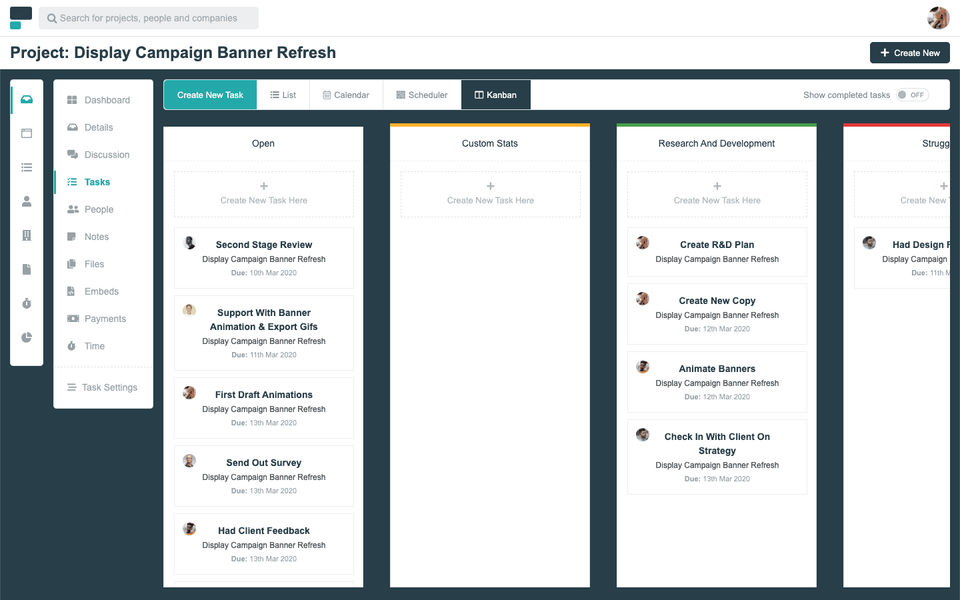Click the Research And Development column header
This screenshot has height=600, width=960.
pos(716,143)
